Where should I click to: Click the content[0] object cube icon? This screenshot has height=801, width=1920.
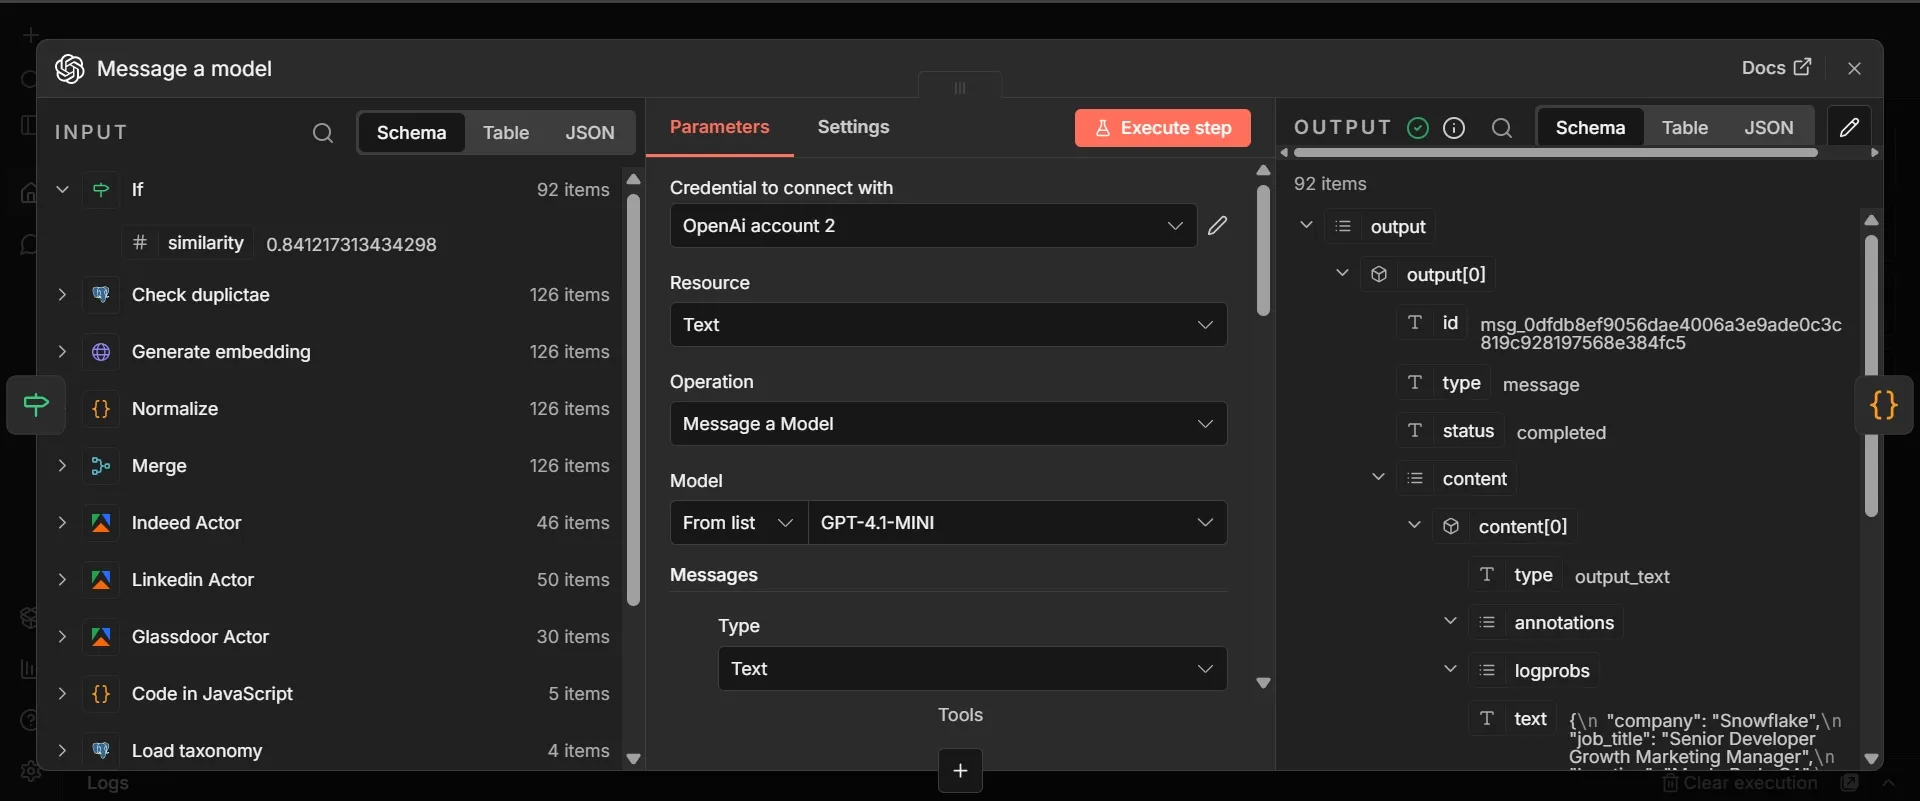[1451, 526]
